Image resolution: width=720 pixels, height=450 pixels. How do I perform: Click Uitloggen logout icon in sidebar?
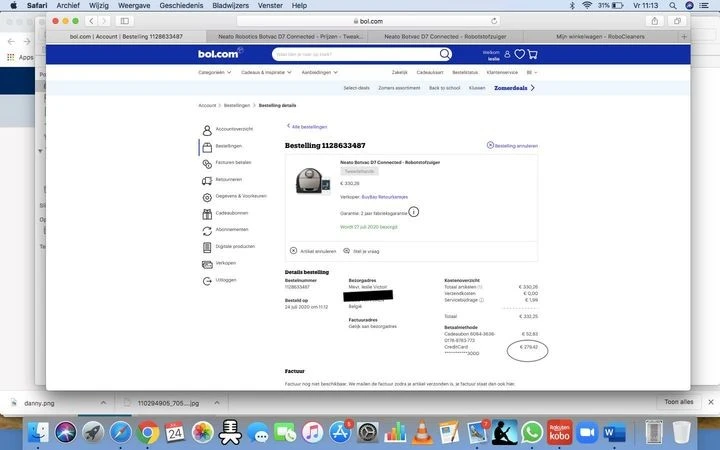(x=207, y=281)
